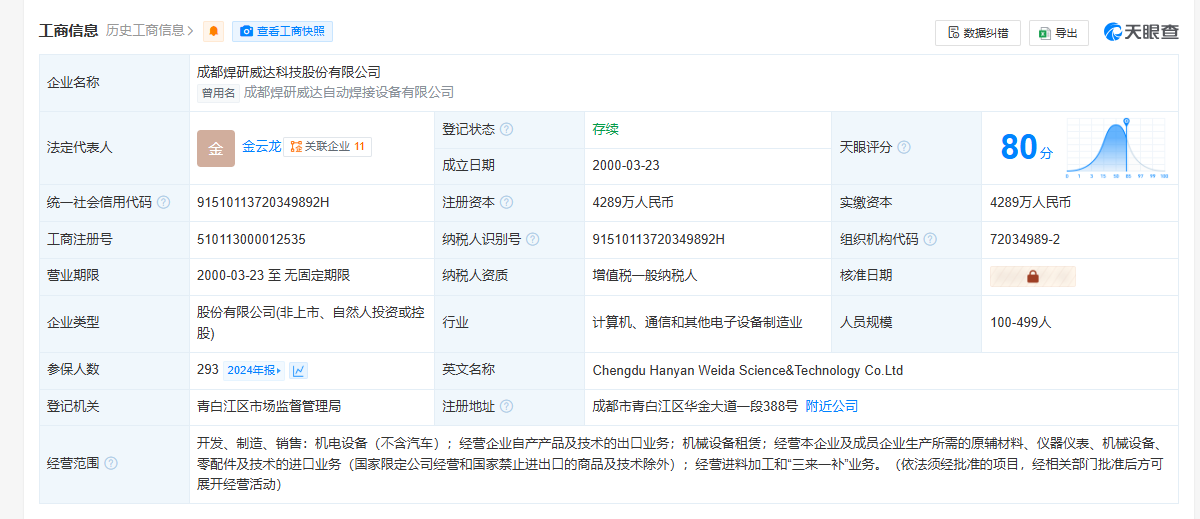Select the 工商信息 heading tab
This screenshot has height=519, width=1200.
(x=69, y=31)
